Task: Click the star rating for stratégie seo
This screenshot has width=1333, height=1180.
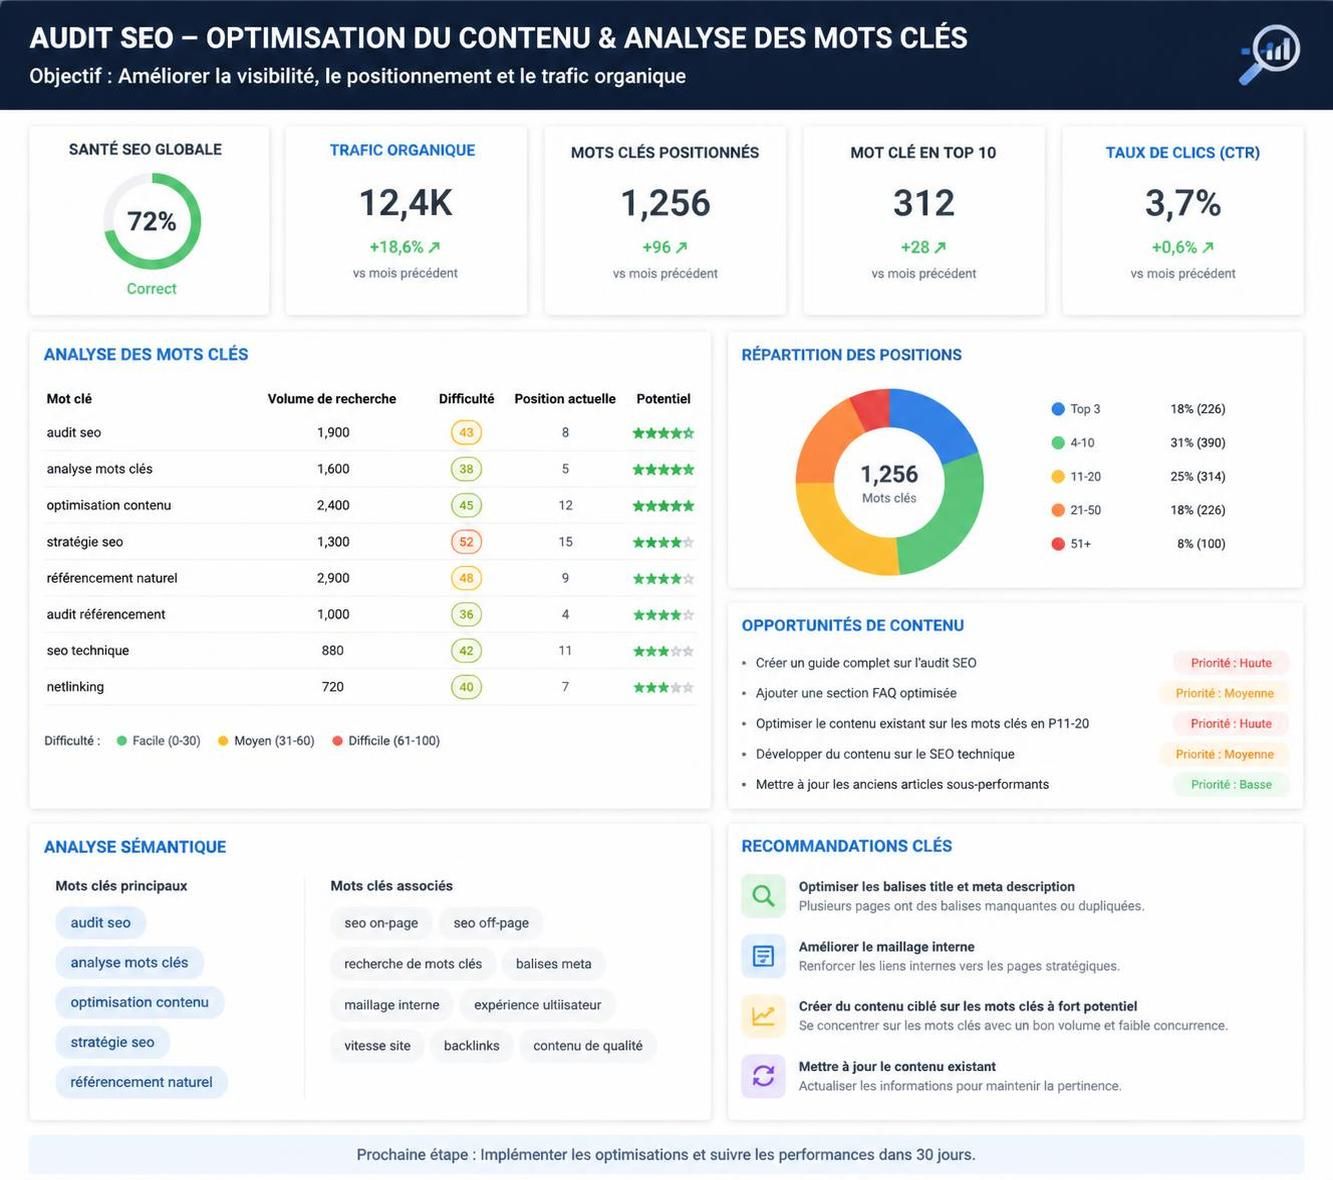Action: click(x=663, y=542)
